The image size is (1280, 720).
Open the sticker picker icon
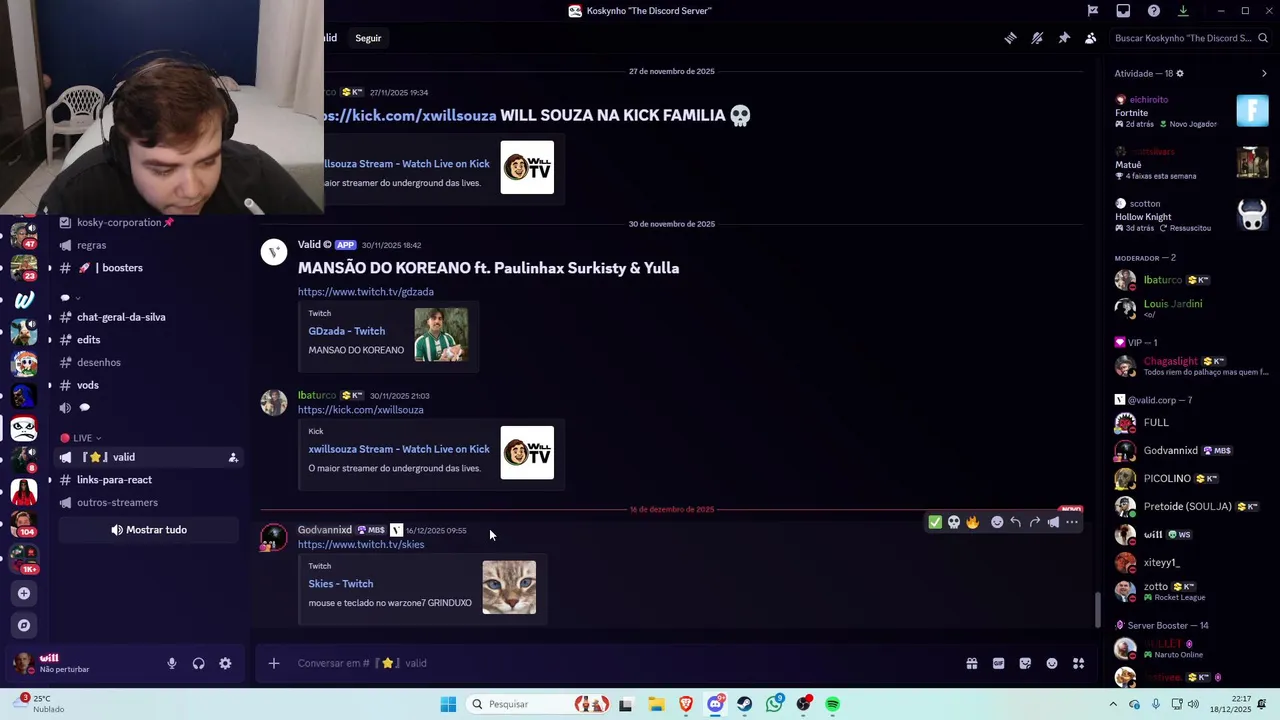point(1025,663)
